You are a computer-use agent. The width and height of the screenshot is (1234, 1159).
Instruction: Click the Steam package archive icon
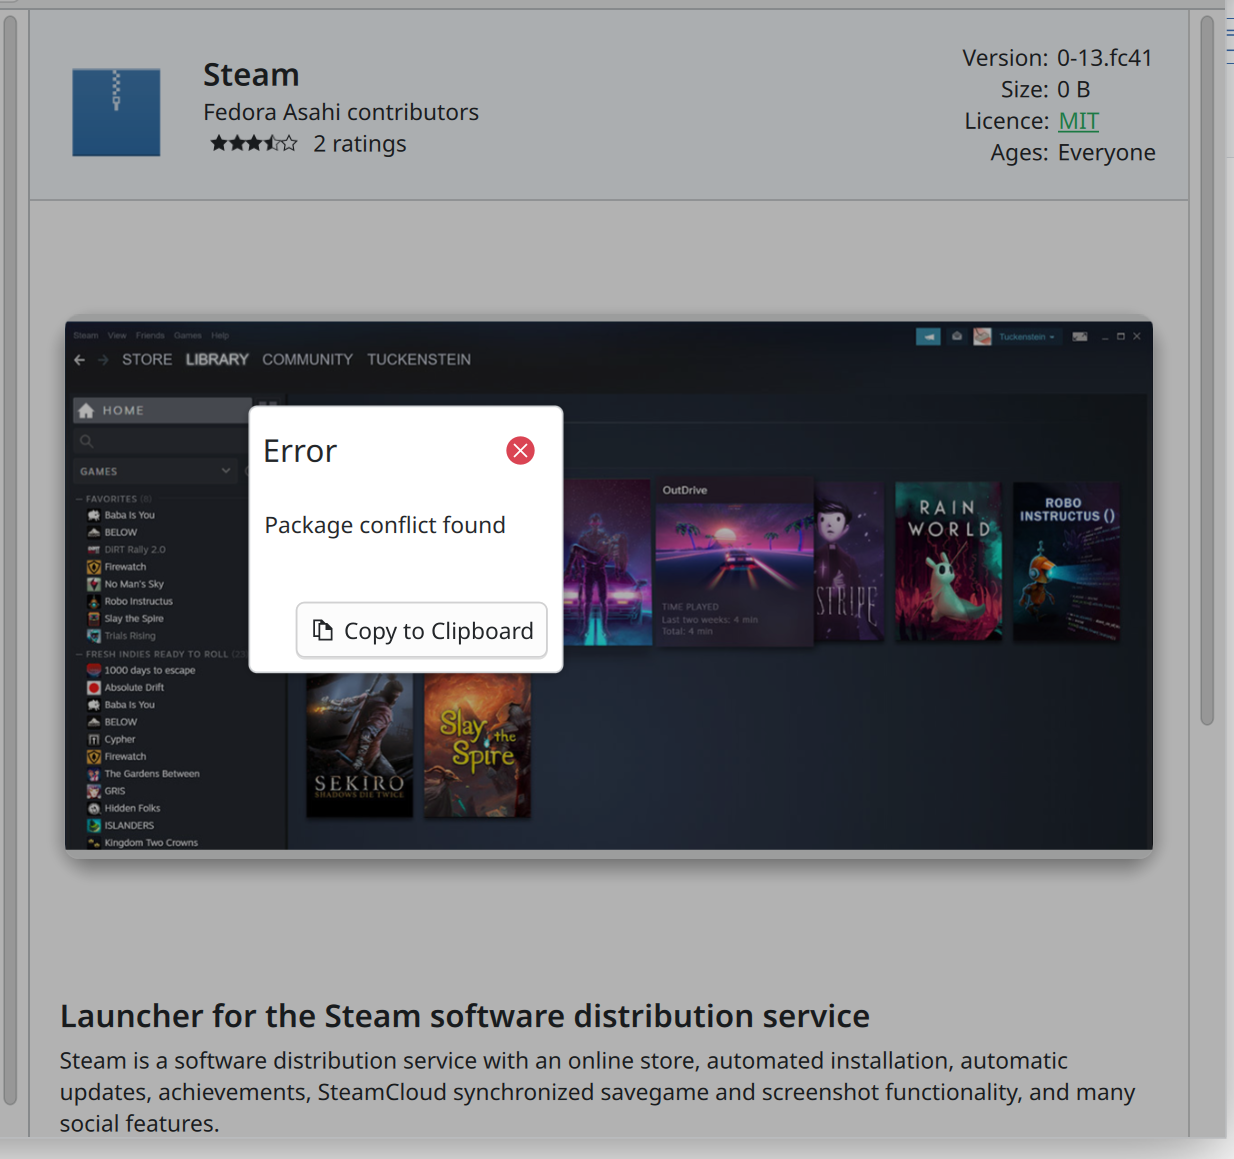tap(116, 112)
